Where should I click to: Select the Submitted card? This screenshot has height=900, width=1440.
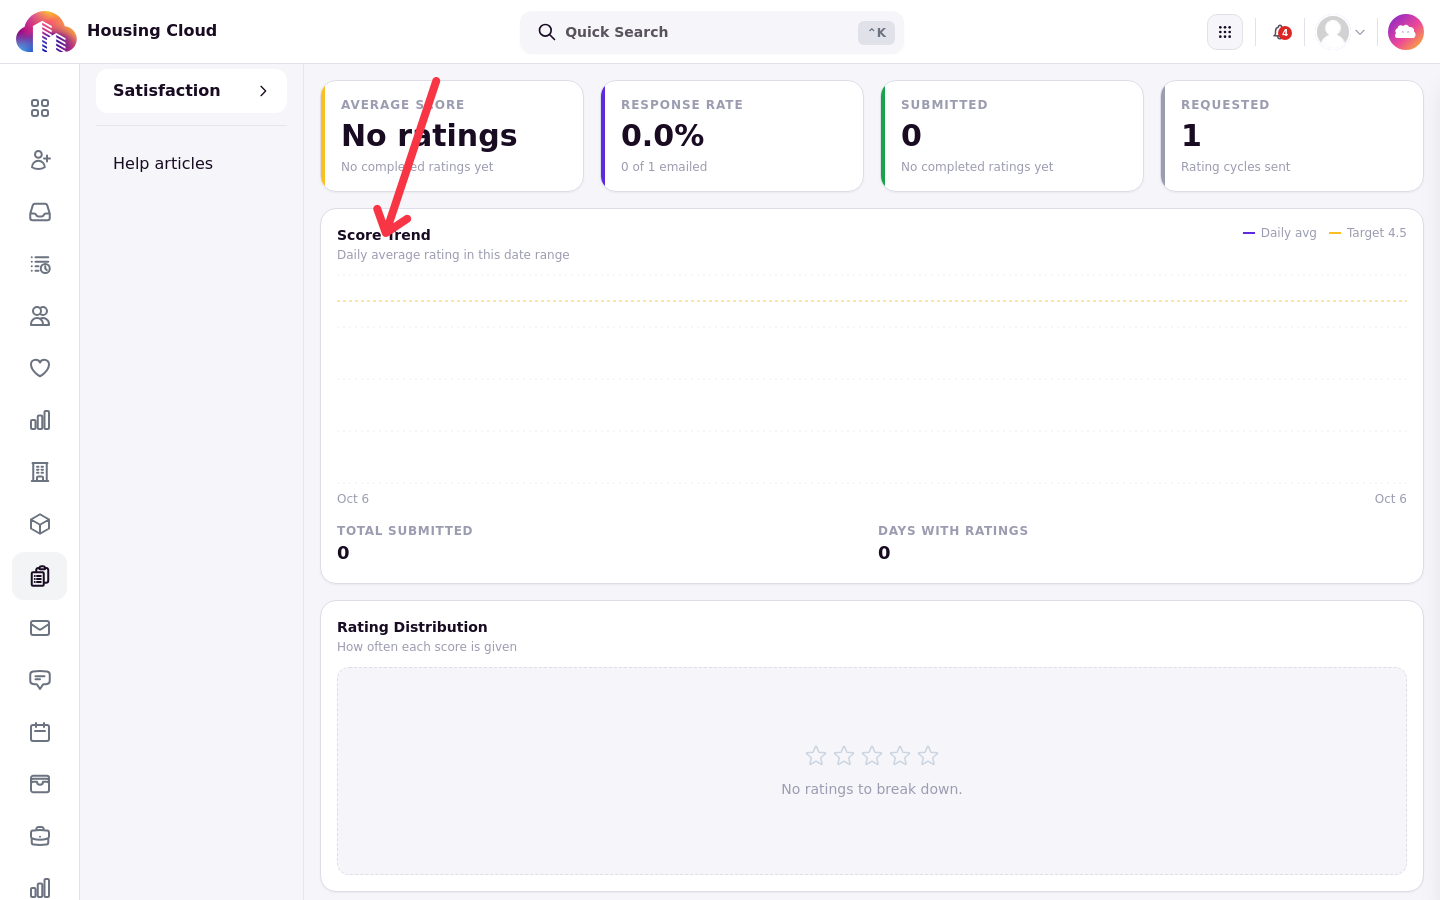tap(1012, 136)
